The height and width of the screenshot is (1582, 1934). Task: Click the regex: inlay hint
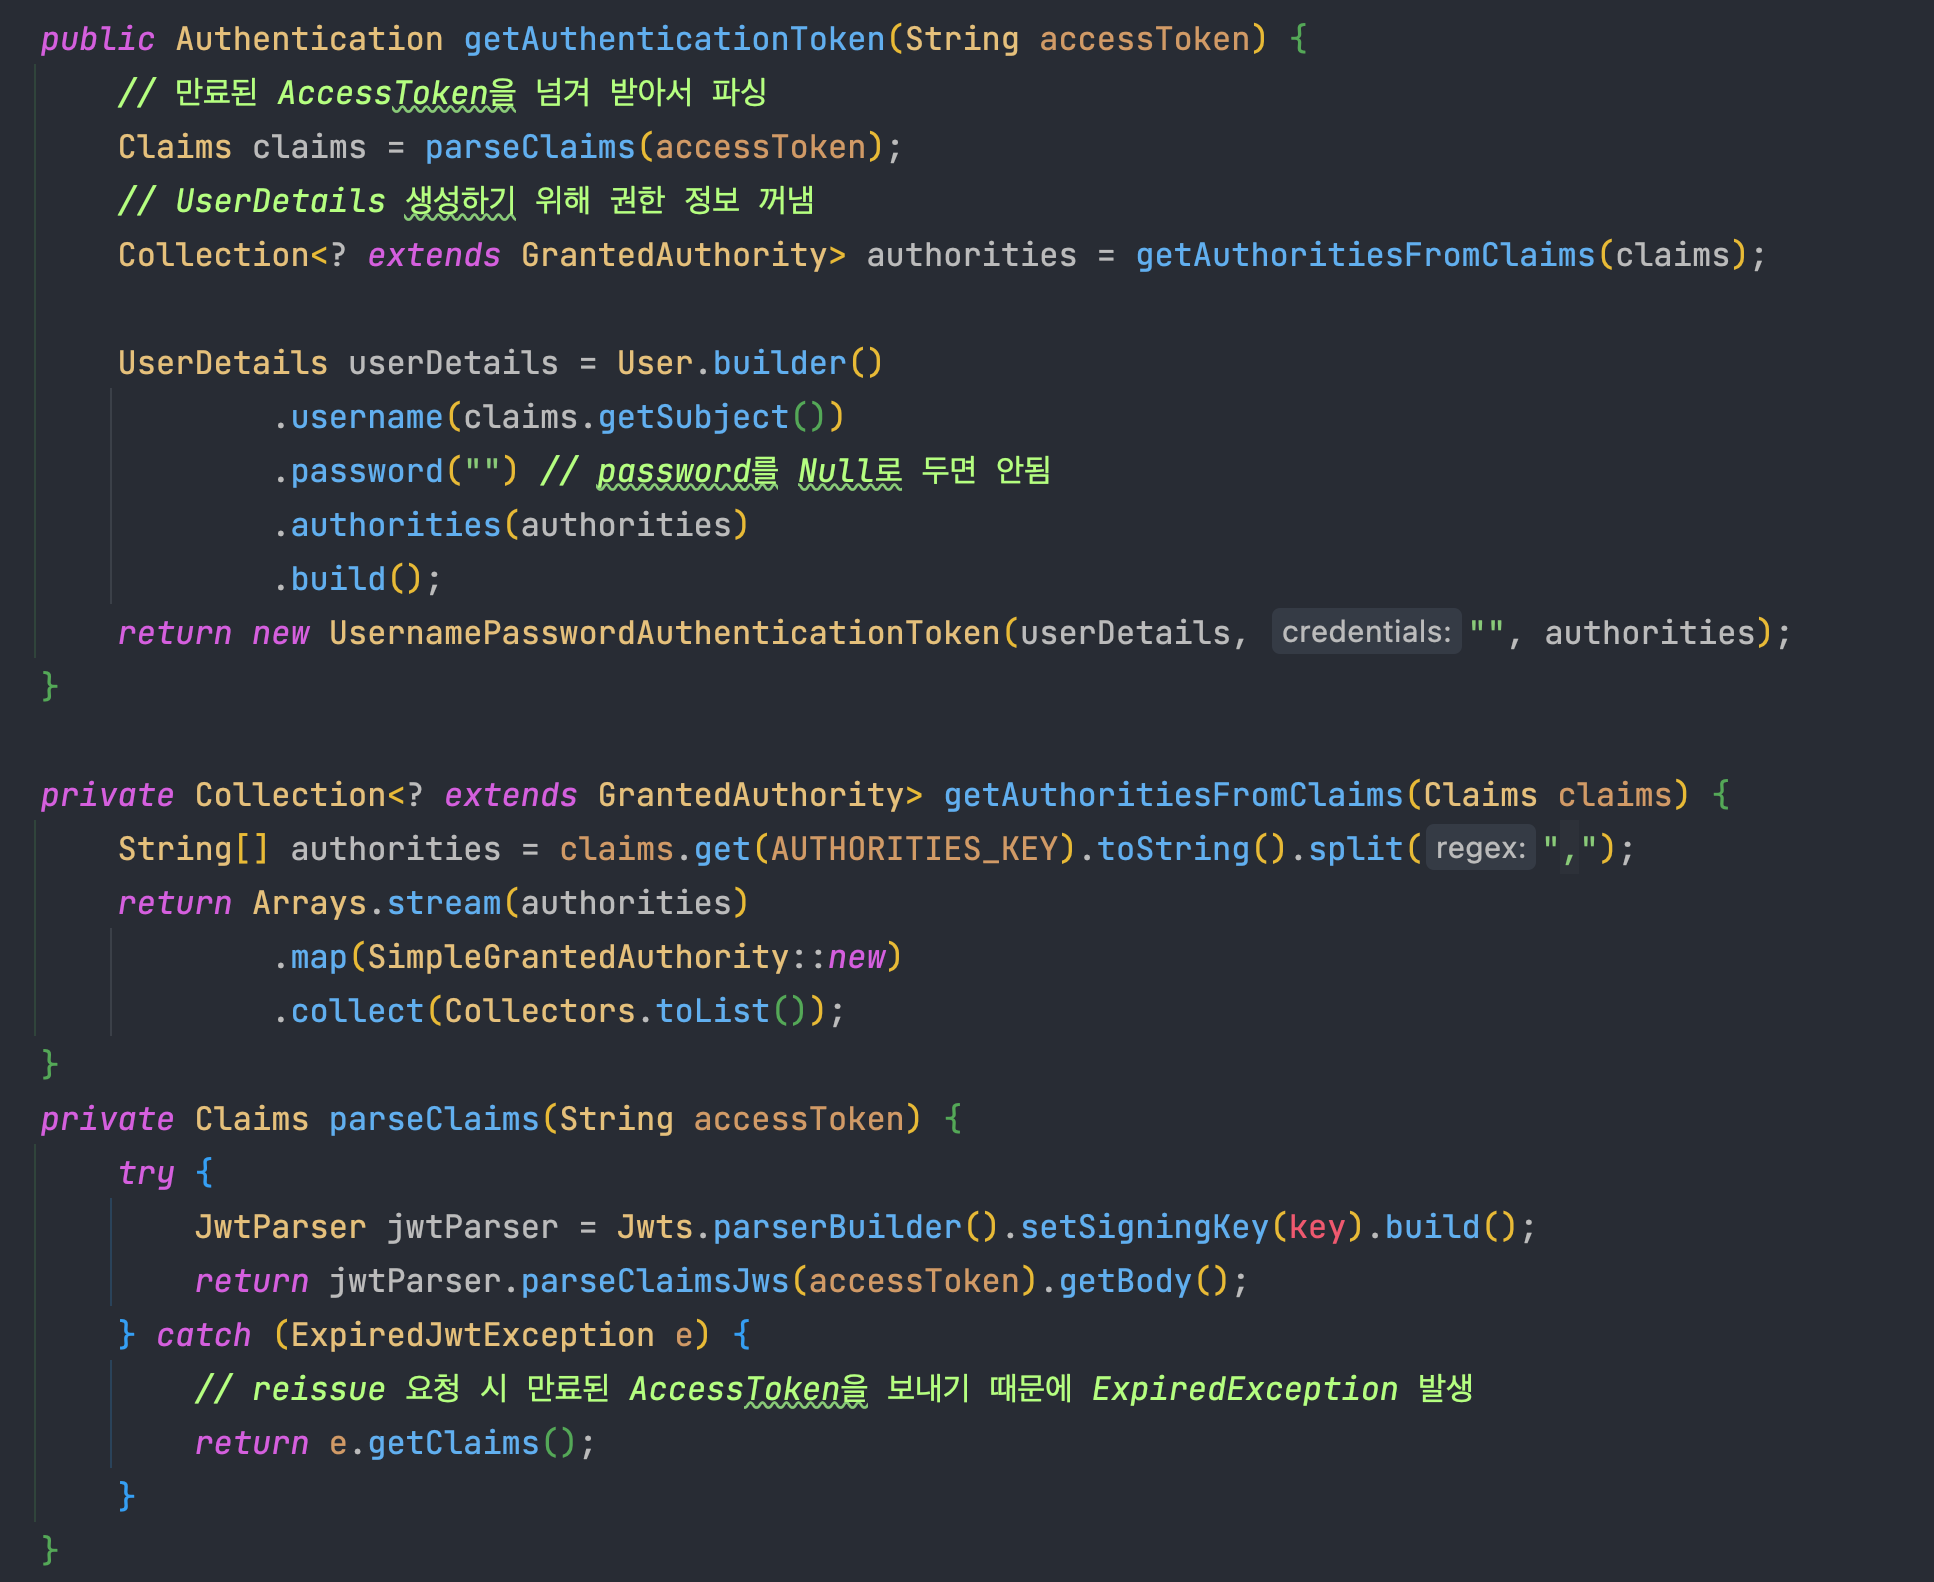(1479, 848)
